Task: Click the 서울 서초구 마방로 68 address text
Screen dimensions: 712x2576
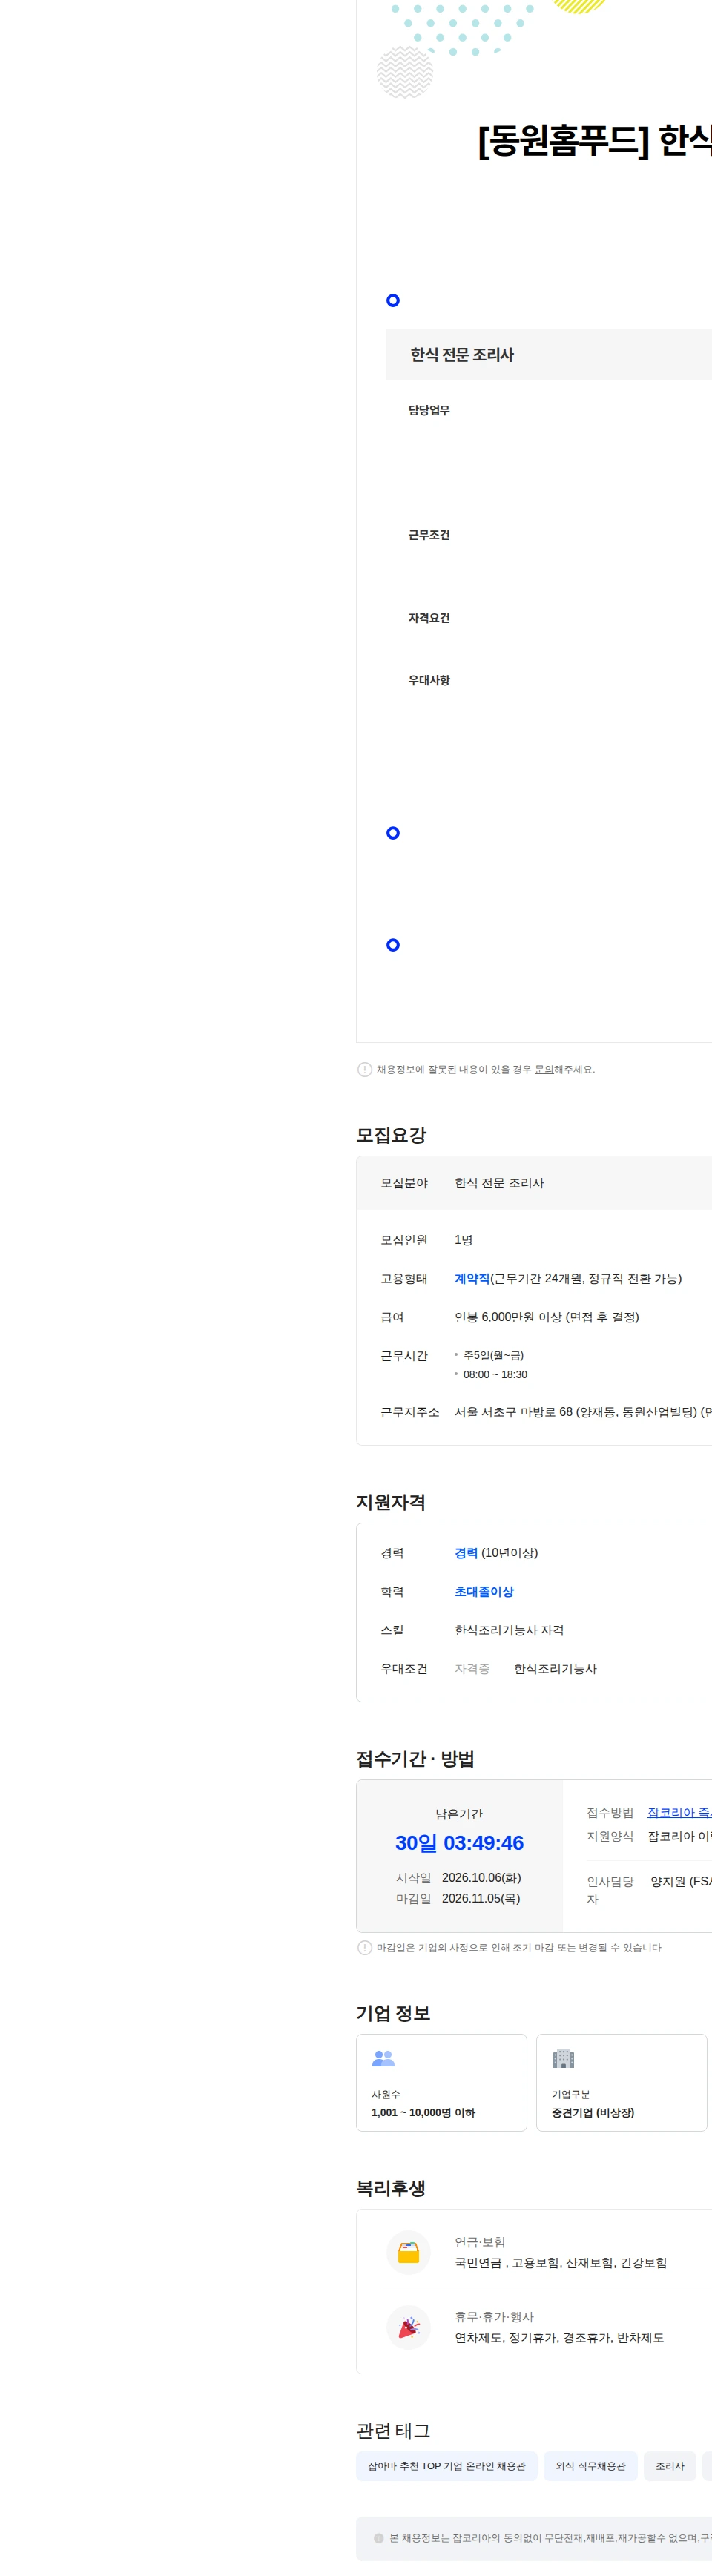Action: click(x=583, y=1412)
